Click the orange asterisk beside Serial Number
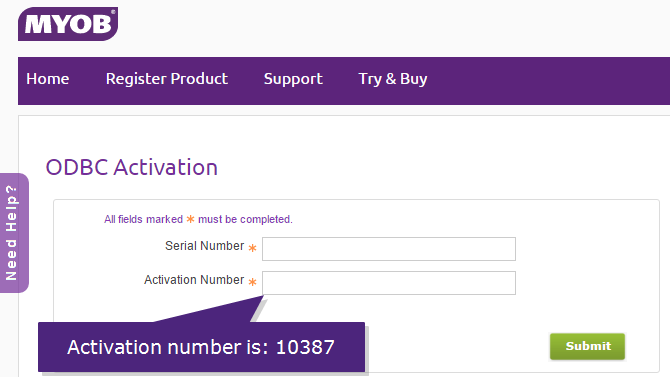This screenshot has width=670, height=377. click(x=253, y=248)
